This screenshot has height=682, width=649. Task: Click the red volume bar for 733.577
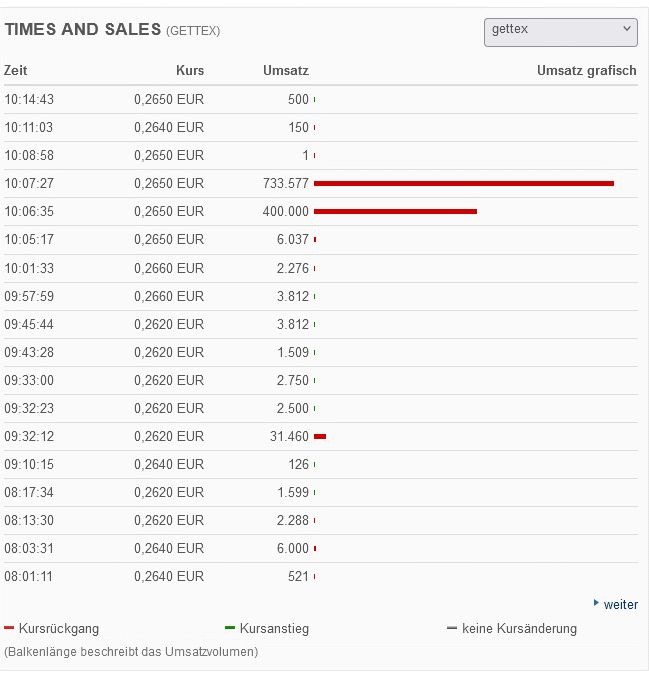[463, 183]
